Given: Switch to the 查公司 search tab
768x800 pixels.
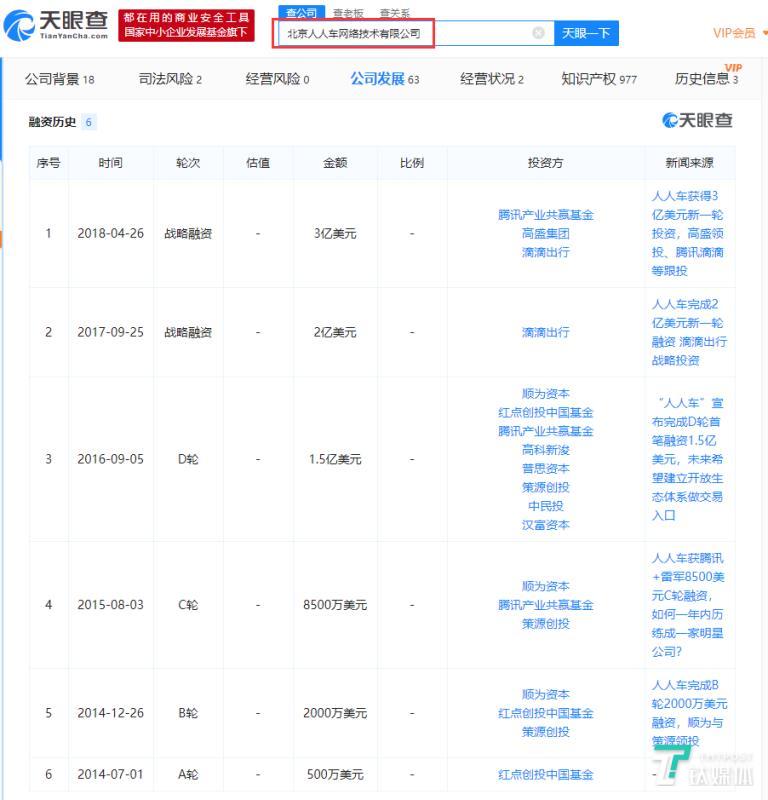Looking at the screenshot, I should pos(301,13).
